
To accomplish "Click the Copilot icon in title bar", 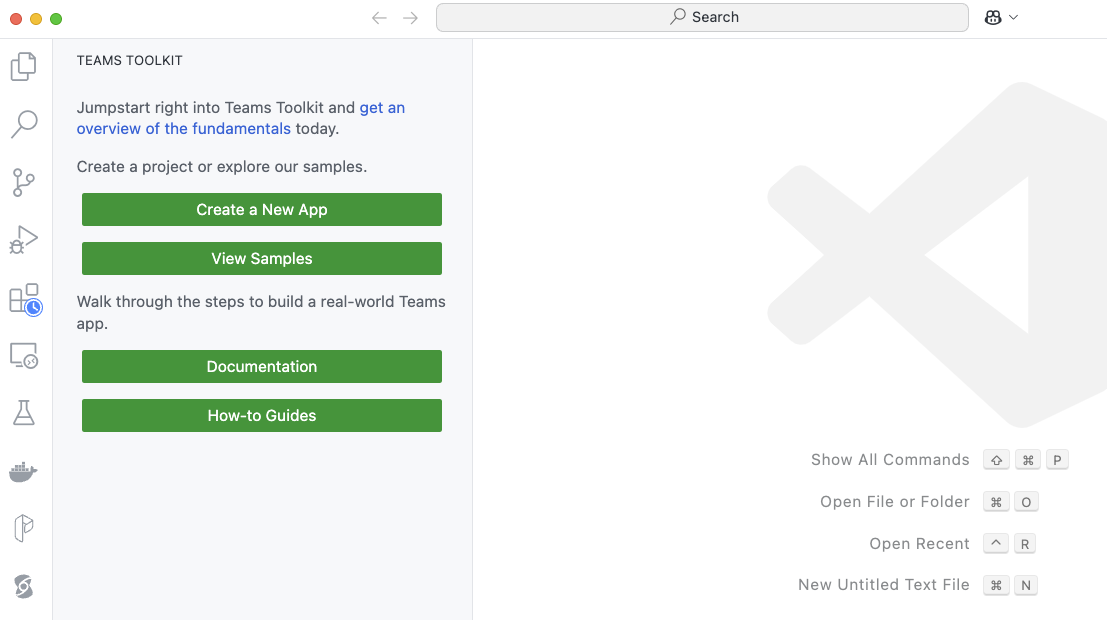I will 993,17.
